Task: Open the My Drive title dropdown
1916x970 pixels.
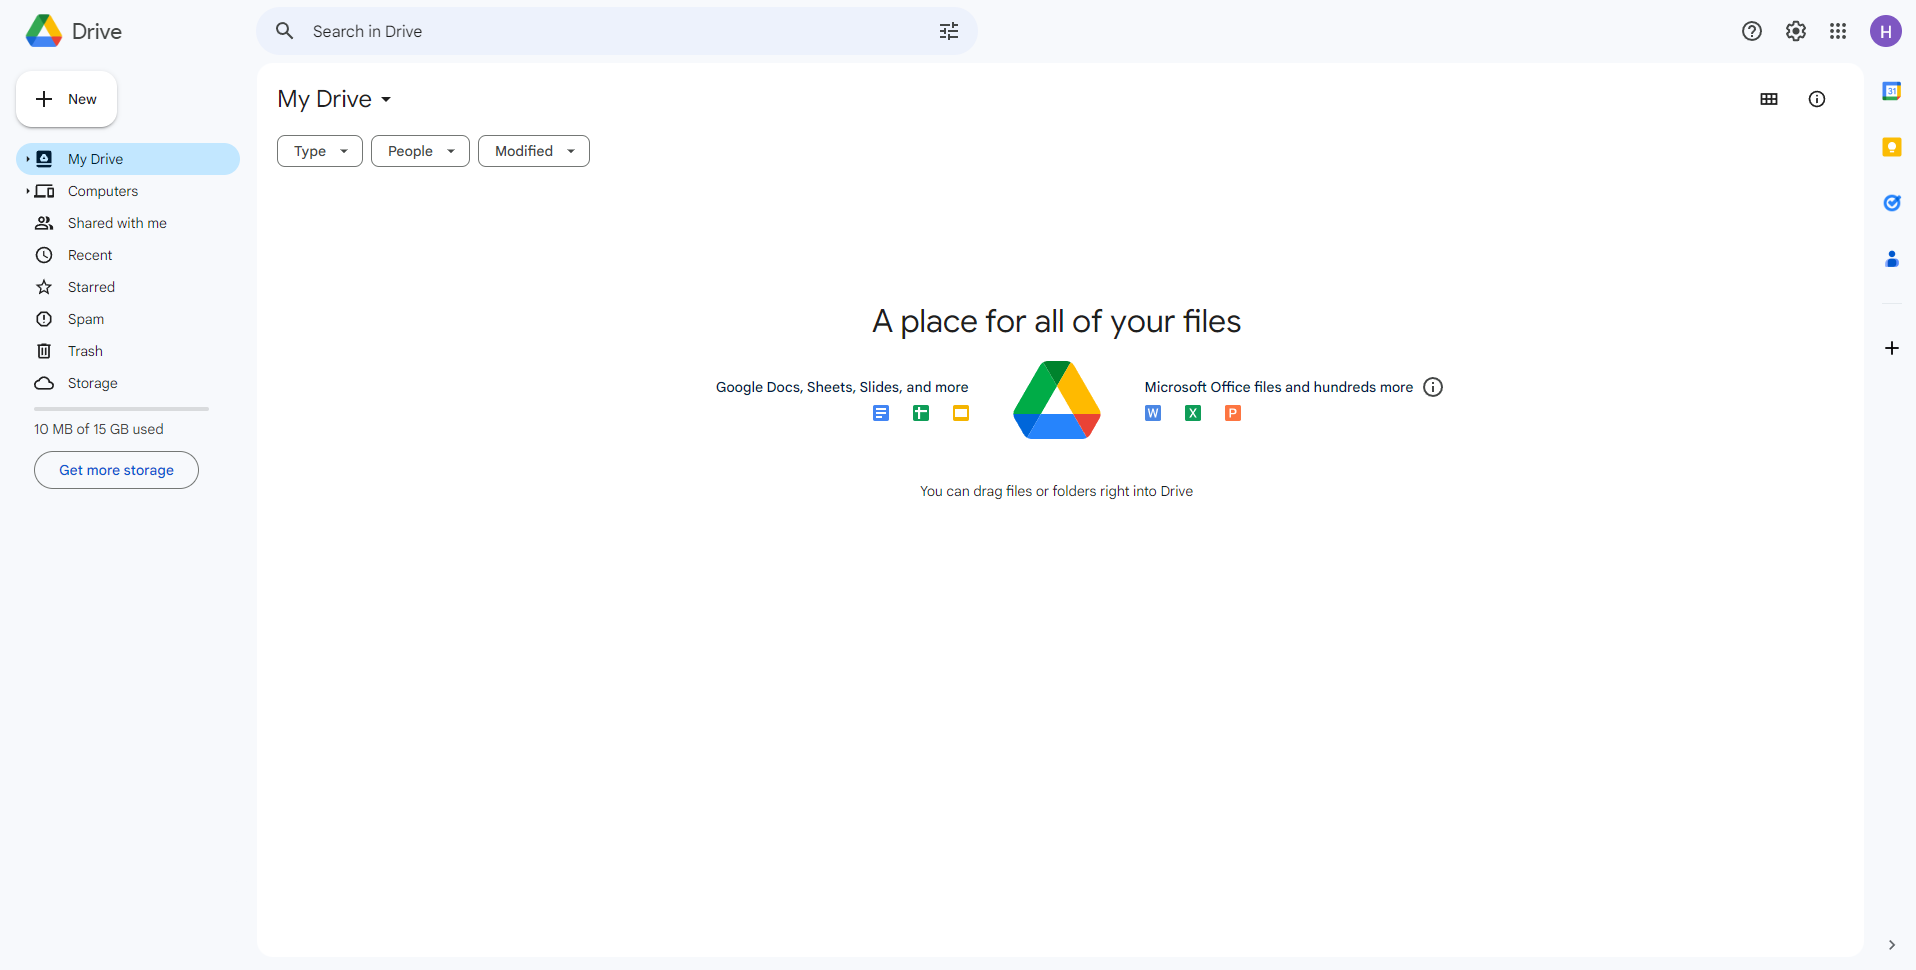Action: (x=335, y=99)
